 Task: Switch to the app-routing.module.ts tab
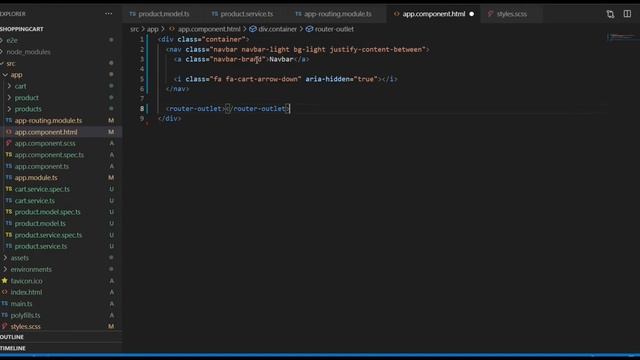click(333, 14)
